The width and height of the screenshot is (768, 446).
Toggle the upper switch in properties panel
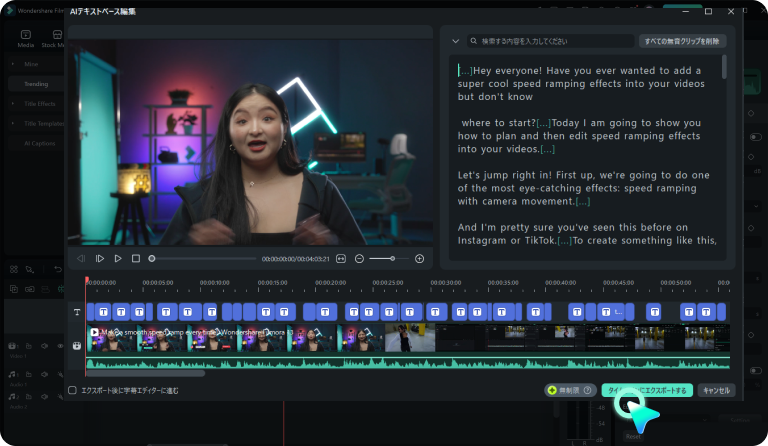coord(756,137)
